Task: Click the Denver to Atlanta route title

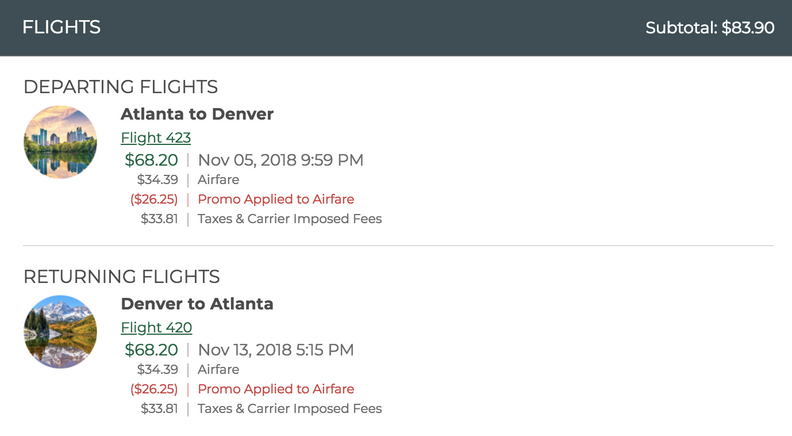Action: click(197, 304)
